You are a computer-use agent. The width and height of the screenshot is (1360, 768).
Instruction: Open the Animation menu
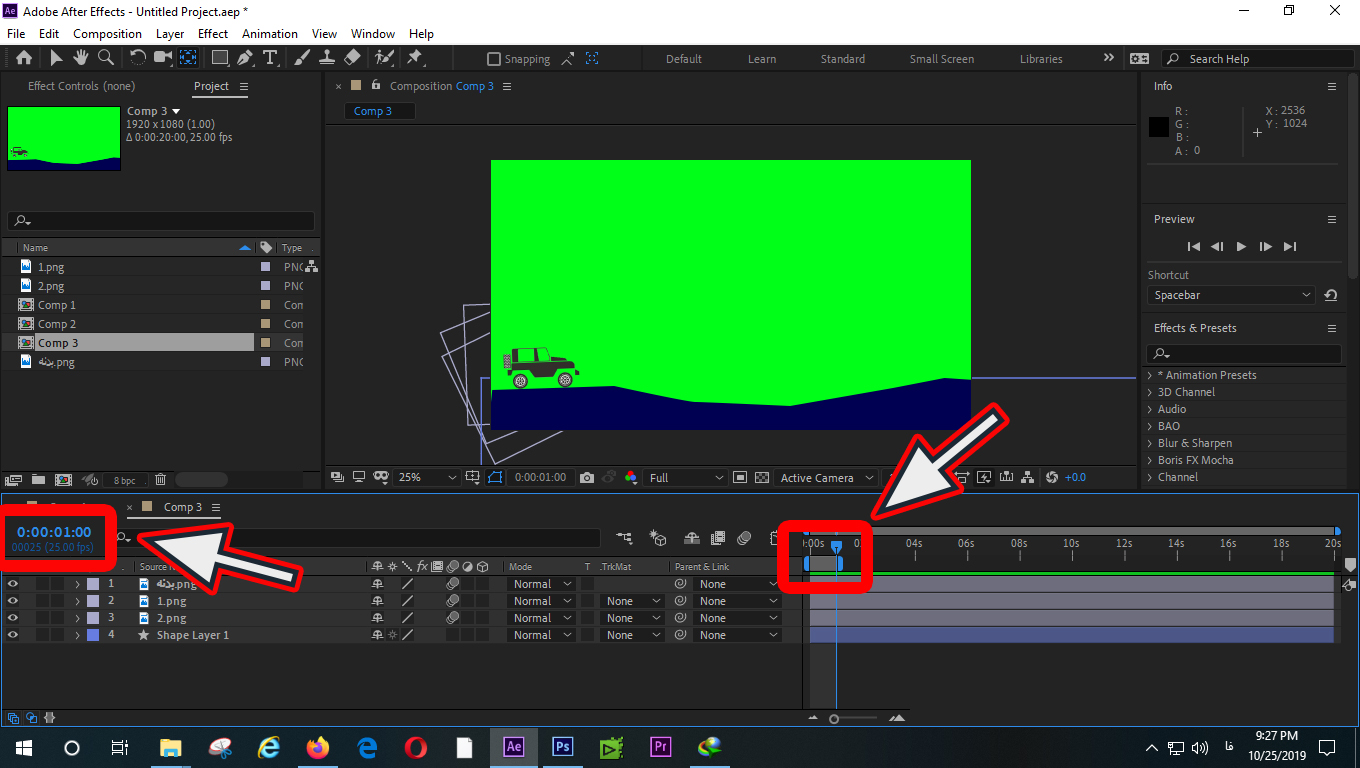270,33
